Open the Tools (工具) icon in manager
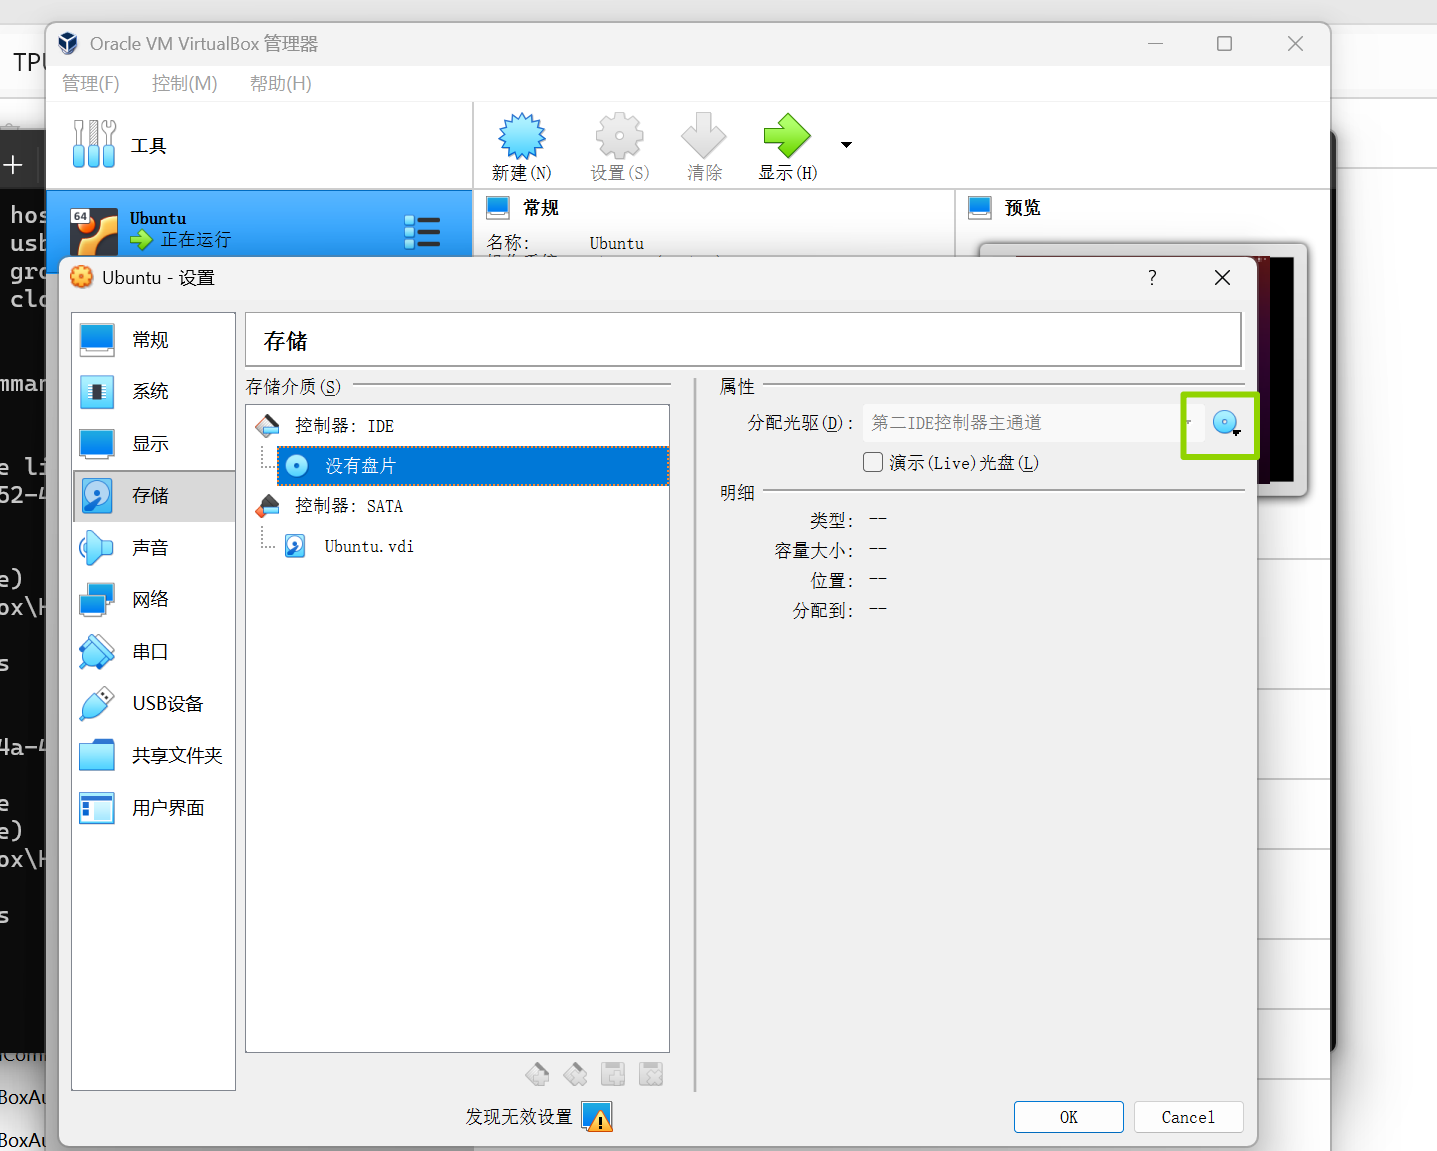 [94, 144]
